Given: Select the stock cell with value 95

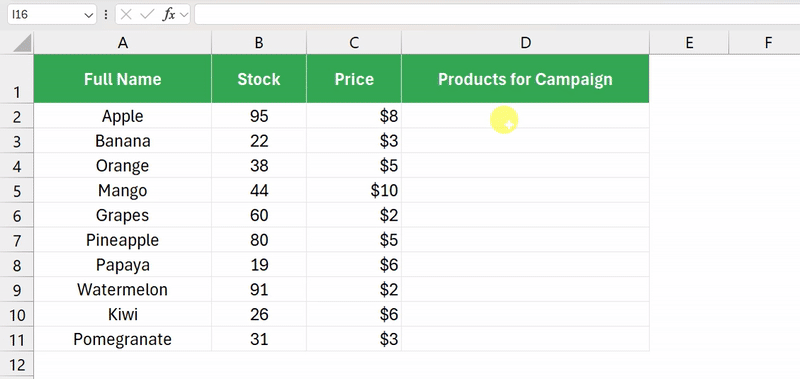Looking at the screenshot, I should (x=259, y=116).
